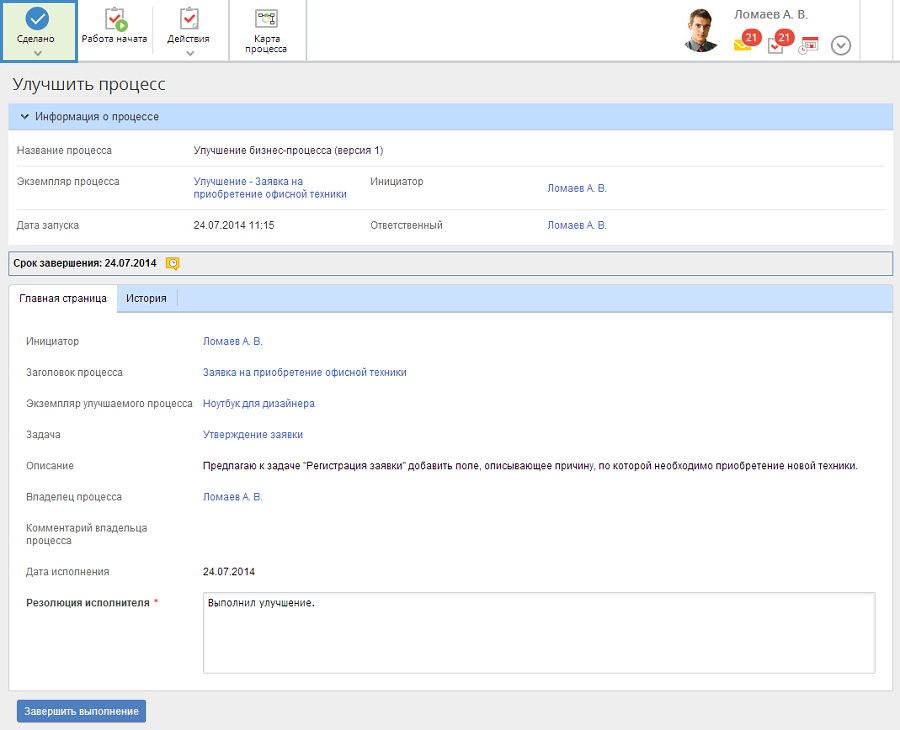Collapse the Информация о процессе section
This screenshot has width=900, height=730.
click(25, 117)
